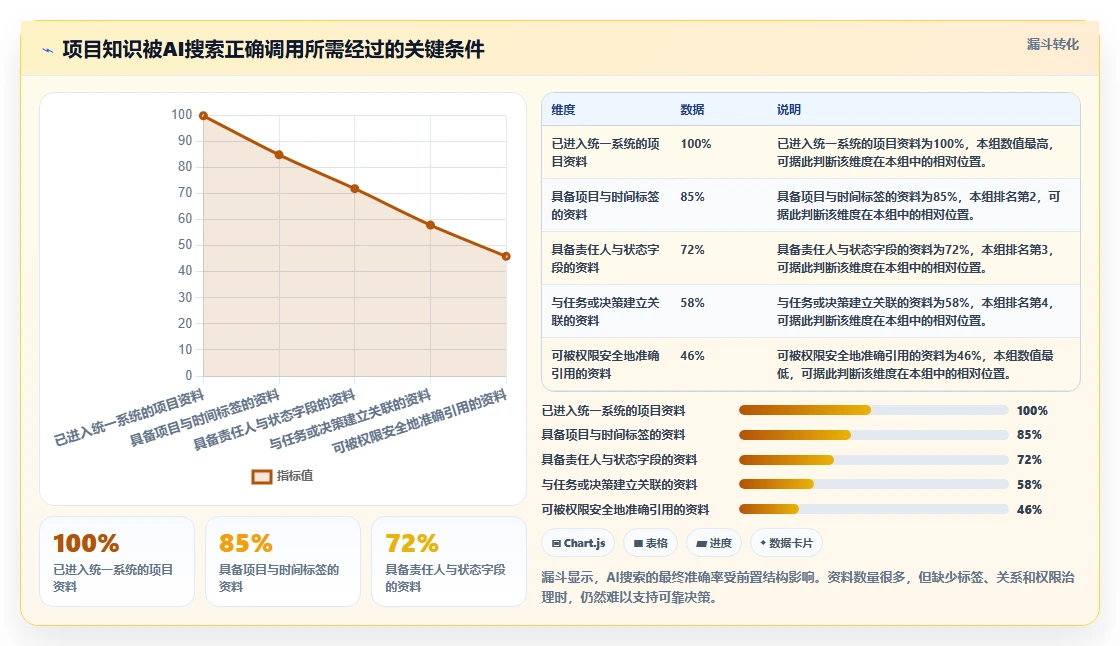Select table value 85%

click(692, 197)
